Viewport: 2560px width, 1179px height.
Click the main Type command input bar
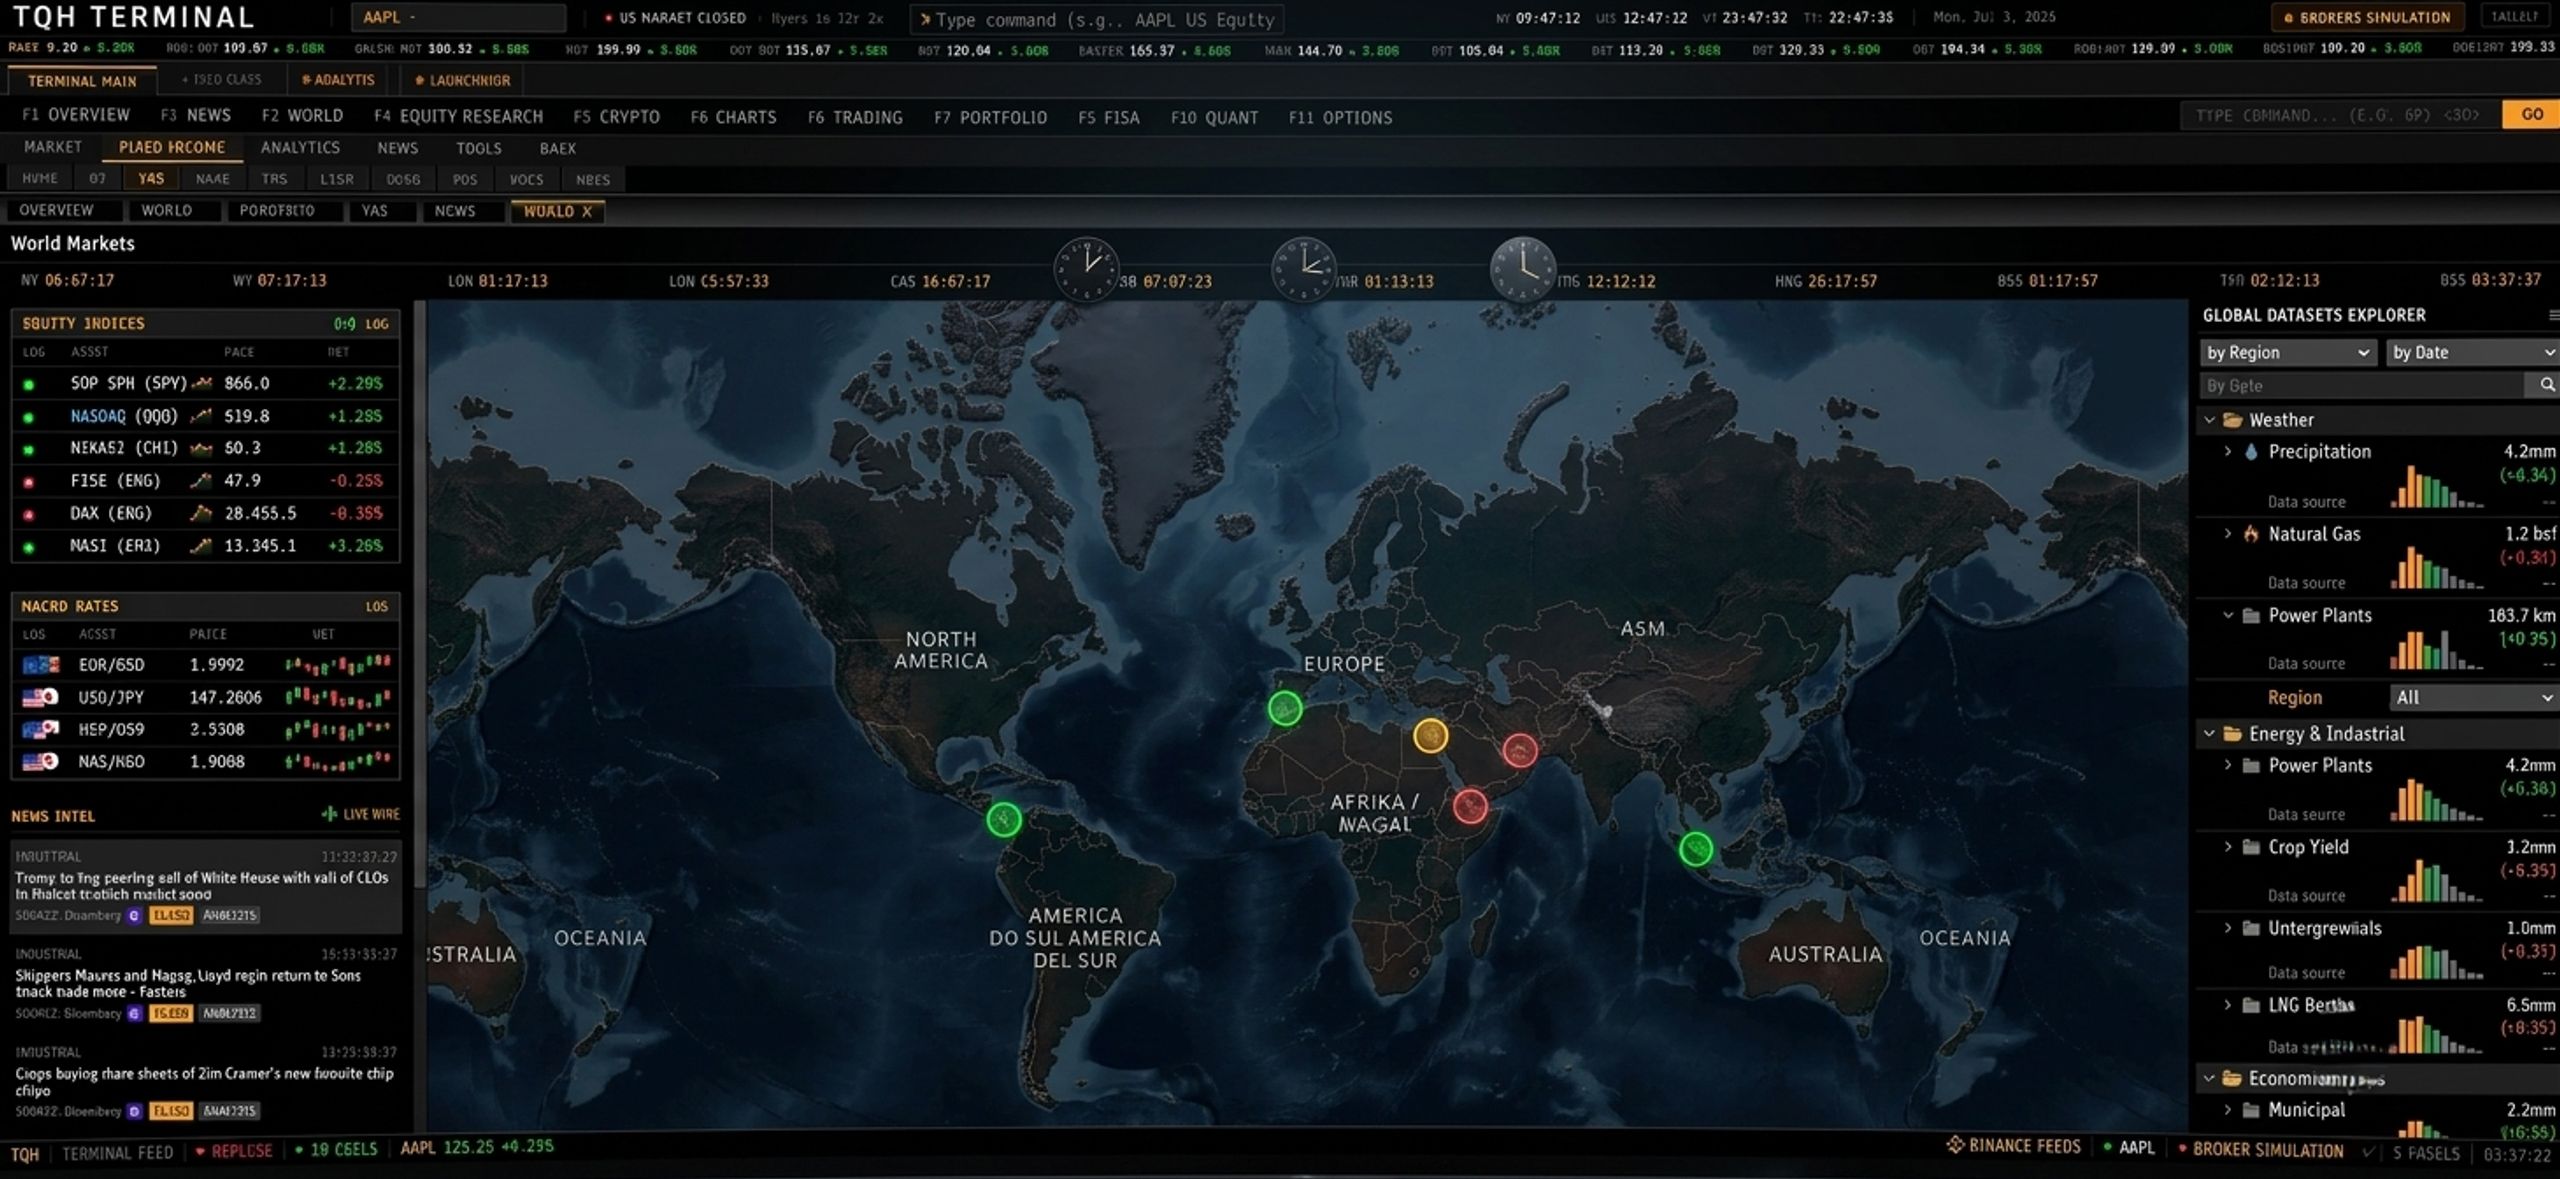click(x=1097, y=19)
